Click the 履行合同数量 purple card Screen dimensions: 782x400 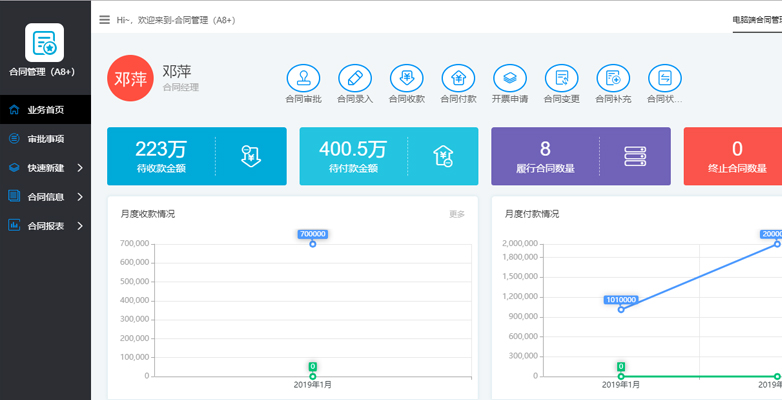pyautogui.click(x=580, y=156)
